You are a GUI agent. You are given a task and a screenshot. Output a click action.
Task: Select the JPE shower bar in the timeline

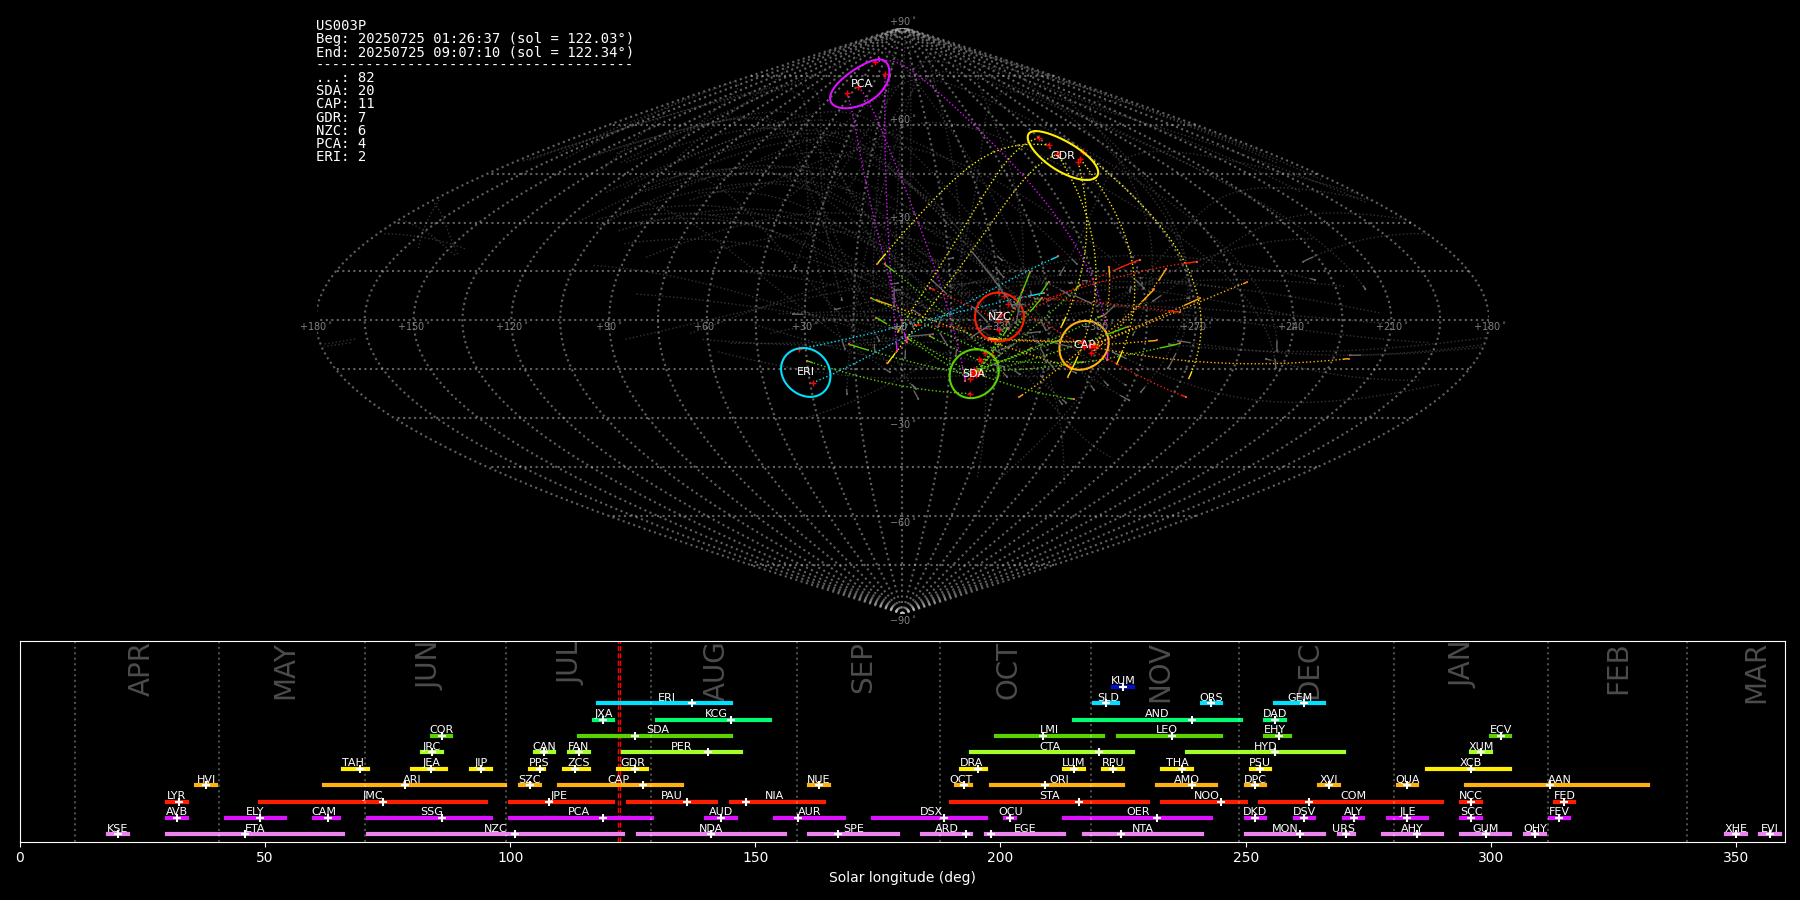[561, 801]
